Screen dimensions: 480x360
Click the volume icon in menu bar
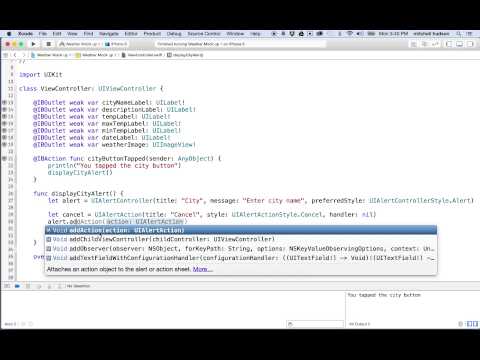(x=360, y=34)
